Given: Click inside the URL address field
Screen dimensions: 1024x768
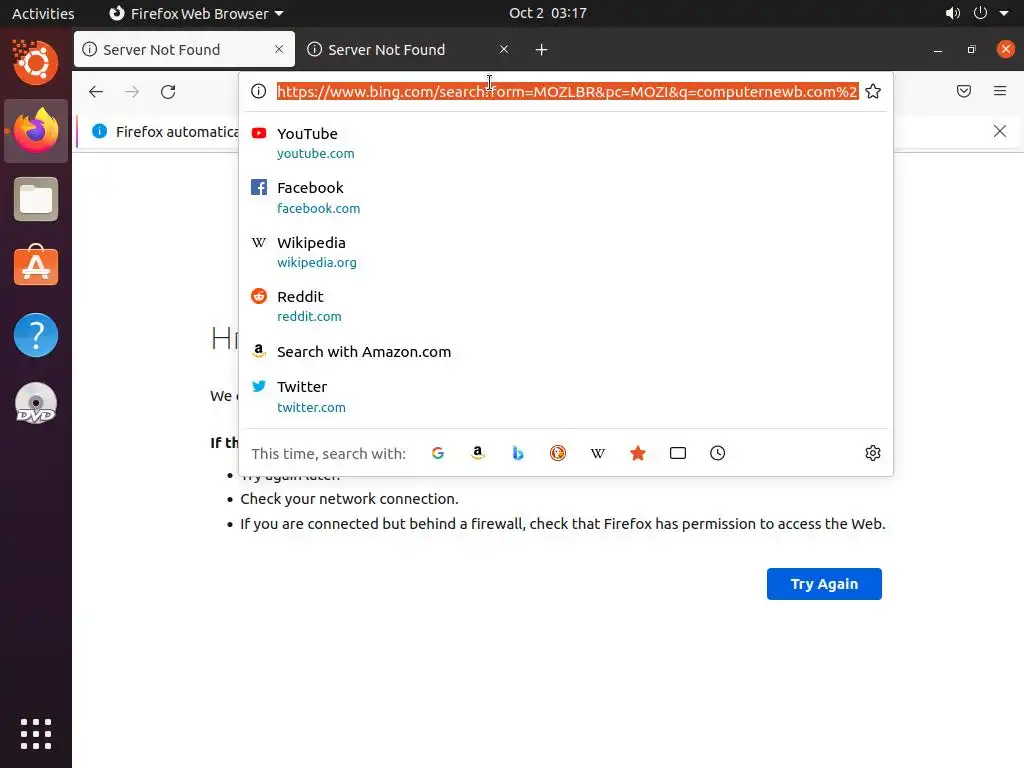Looking at the screenshot, I should tap(567, 91).
